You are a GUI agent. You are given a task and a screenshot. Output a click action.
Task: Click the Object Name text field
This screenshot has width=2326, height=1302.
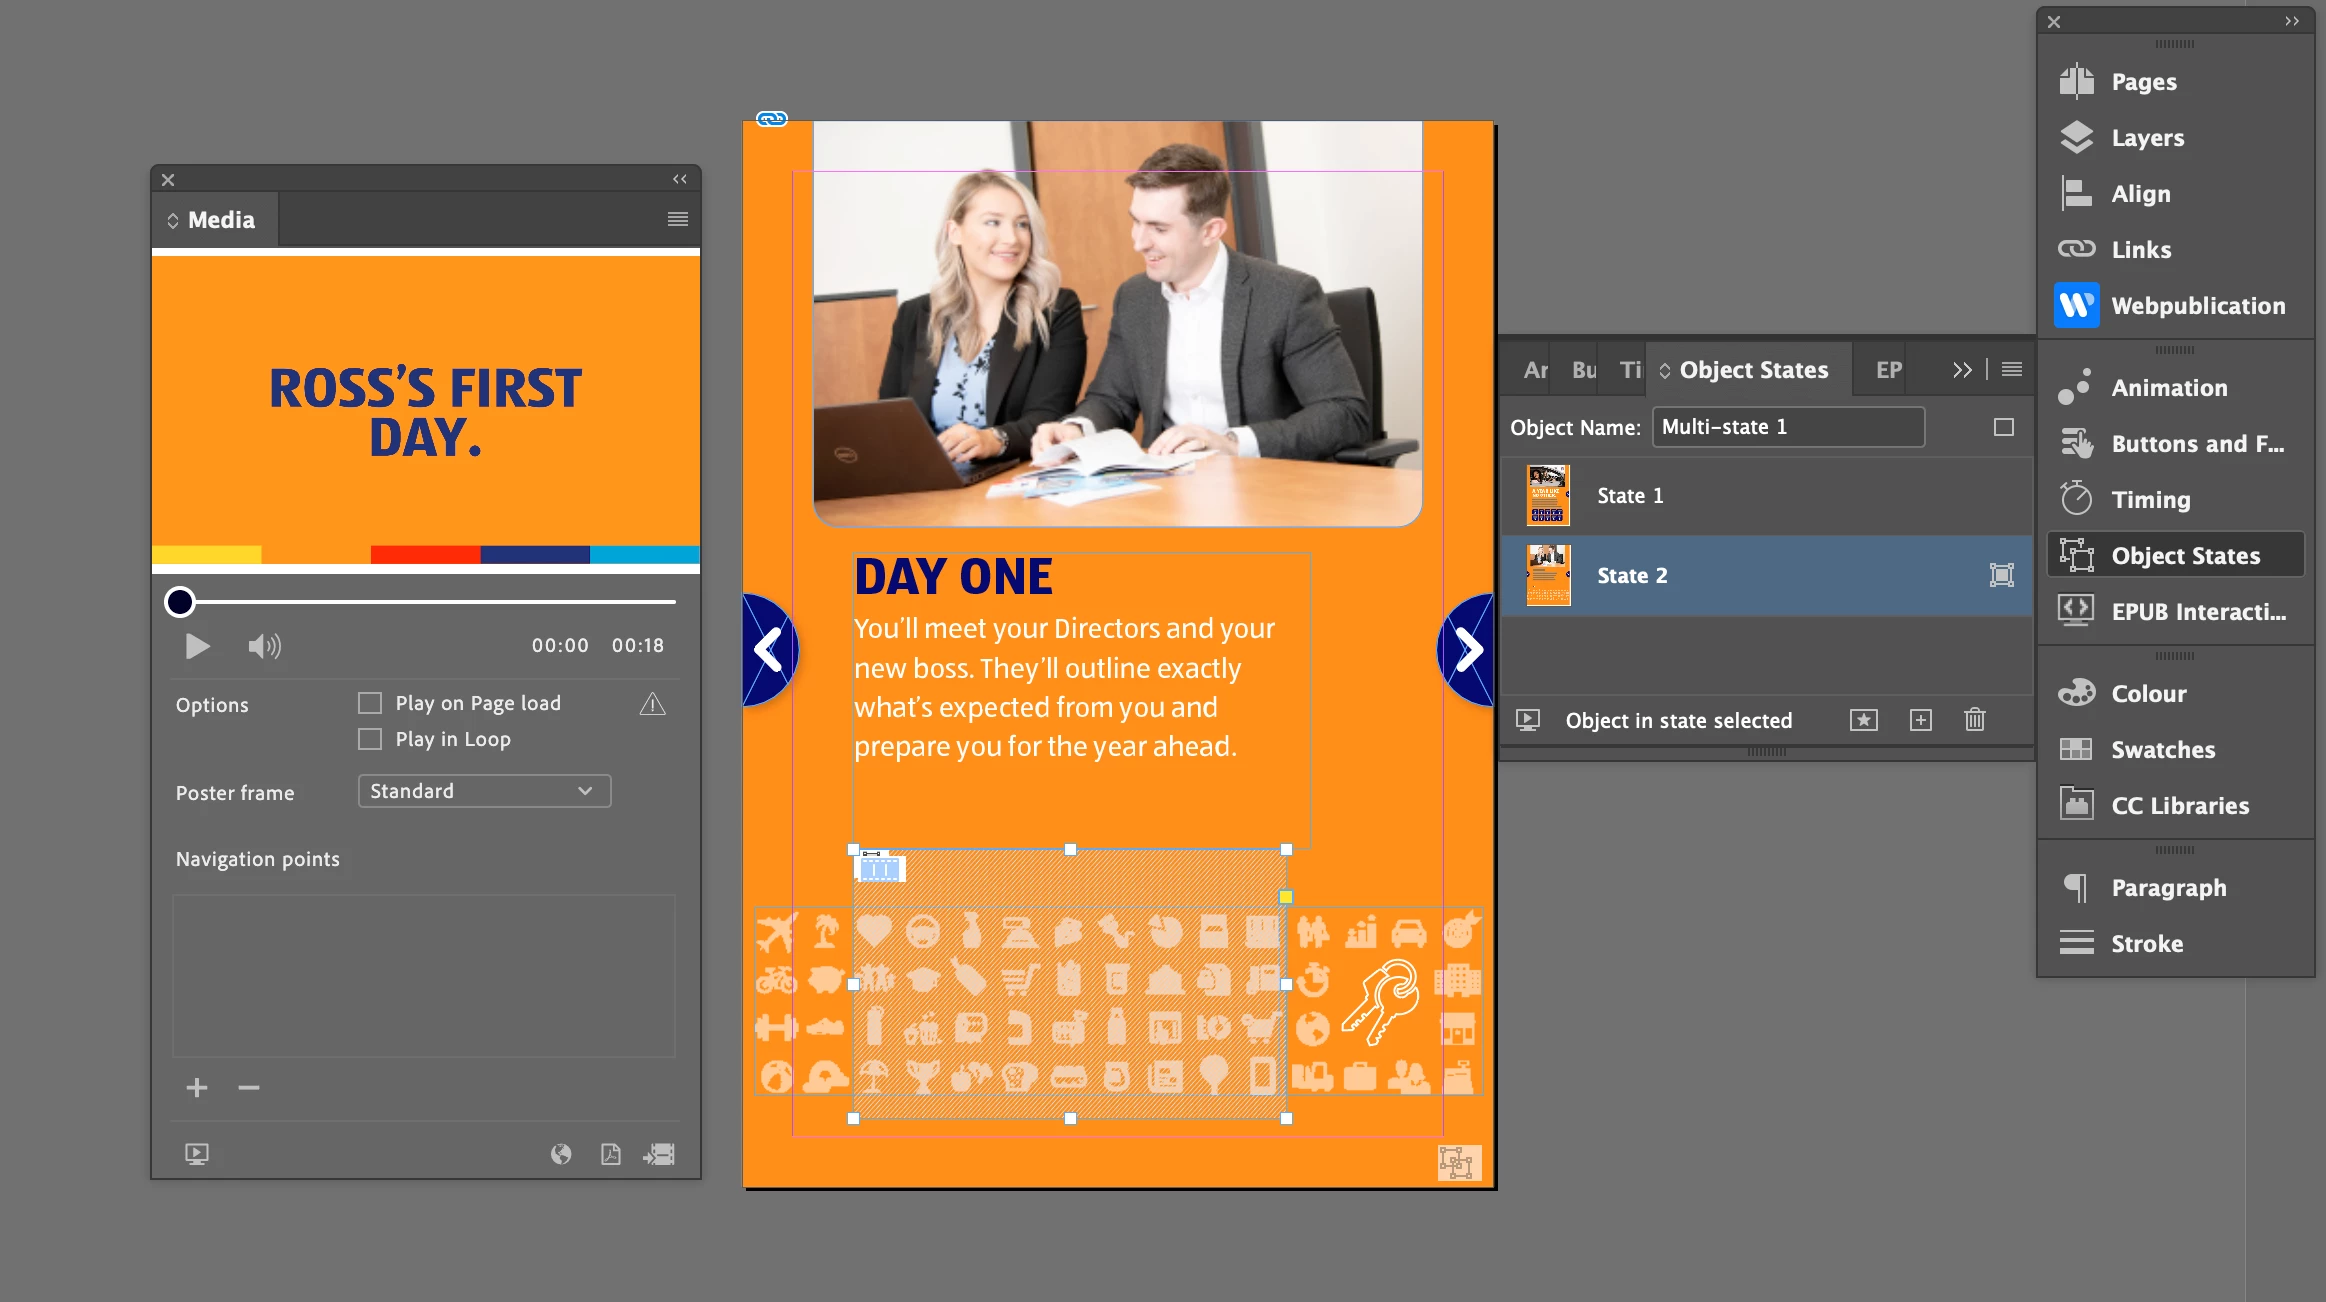point(1787,427)
